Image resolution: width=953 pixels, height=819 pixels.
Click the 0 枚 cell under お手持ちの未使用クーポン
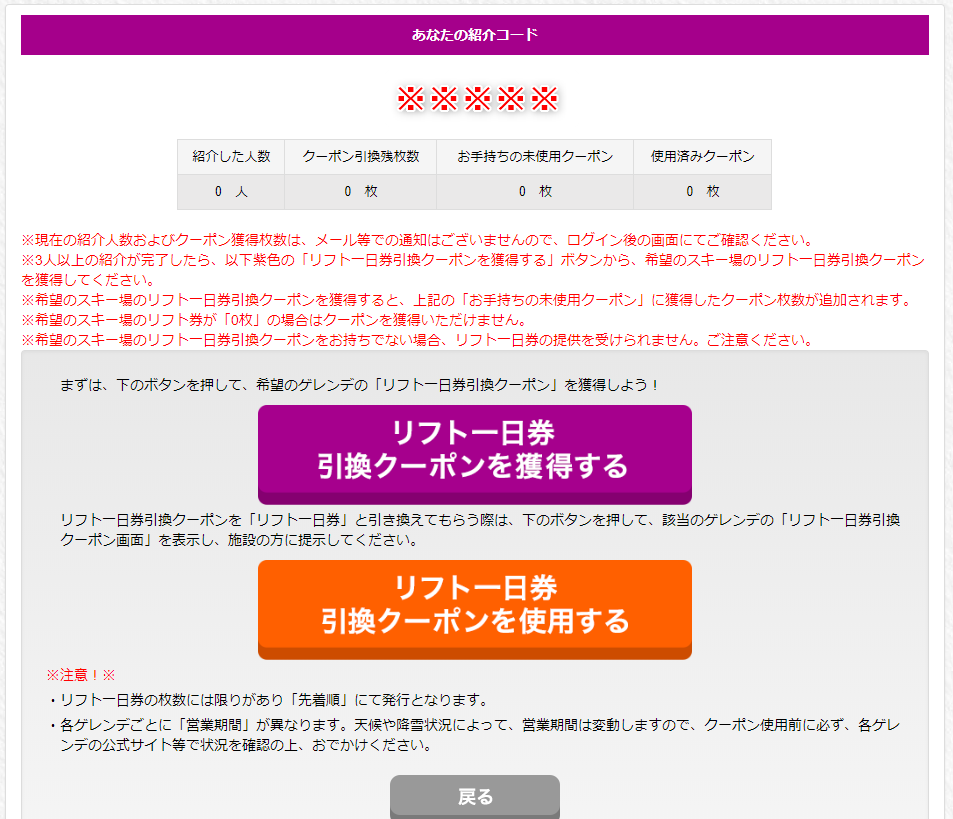coord(535,192)
